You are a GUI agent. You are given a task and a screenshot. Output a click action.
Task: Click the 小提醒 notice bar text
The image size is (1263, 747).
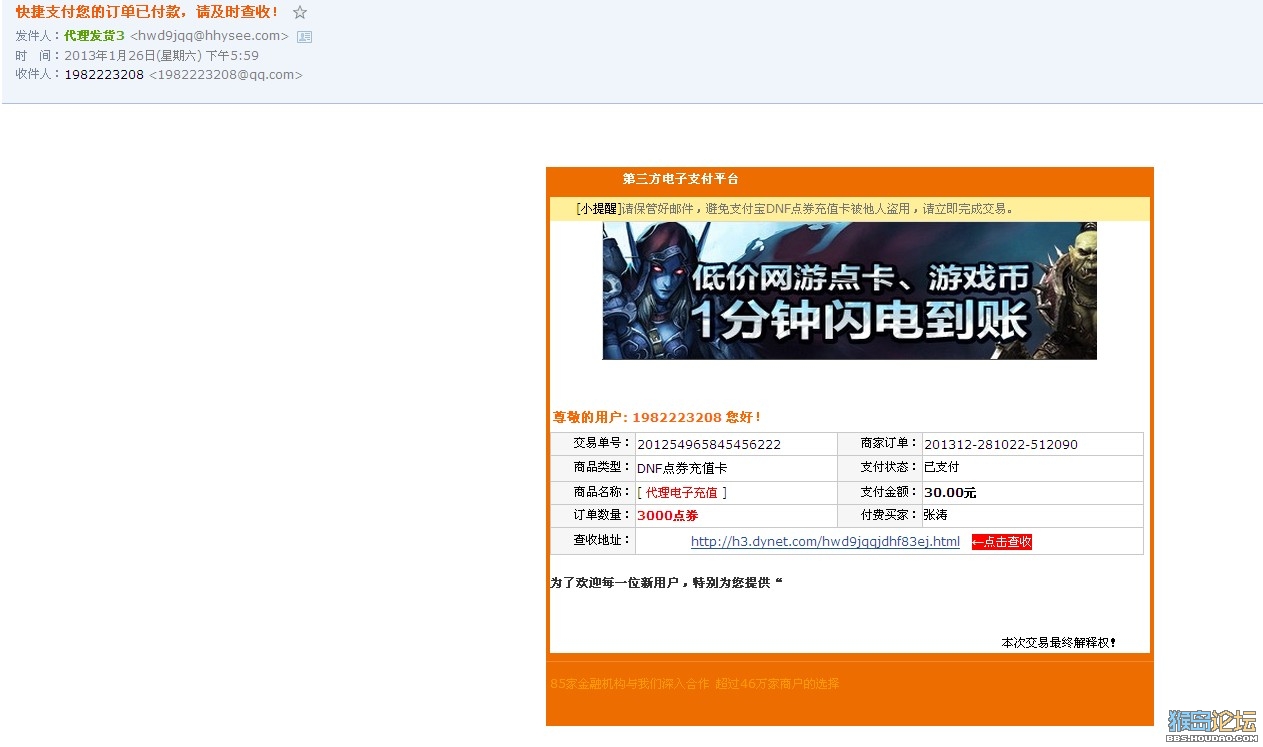796,209
